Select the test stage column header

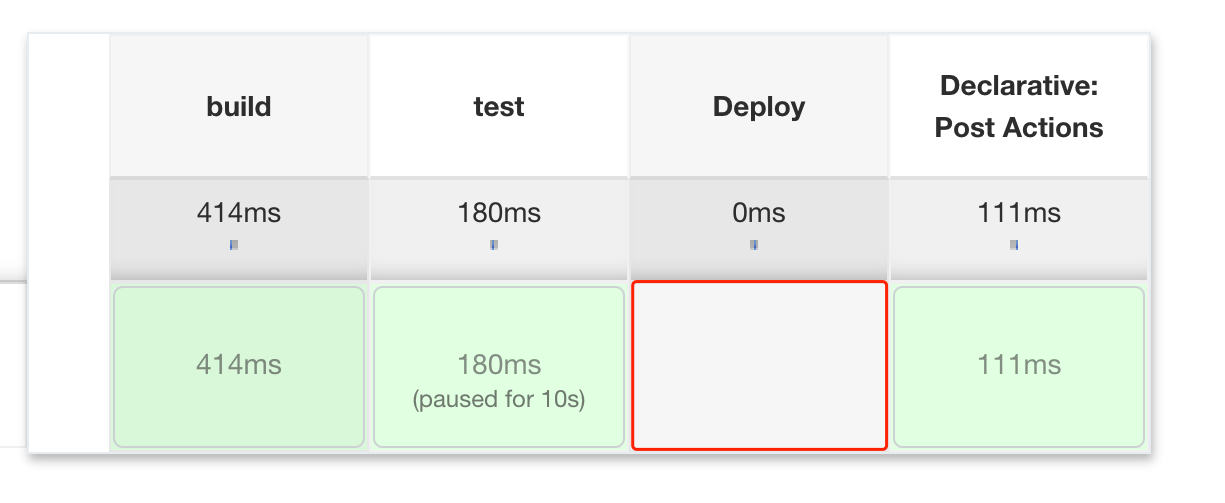point(499,107)
